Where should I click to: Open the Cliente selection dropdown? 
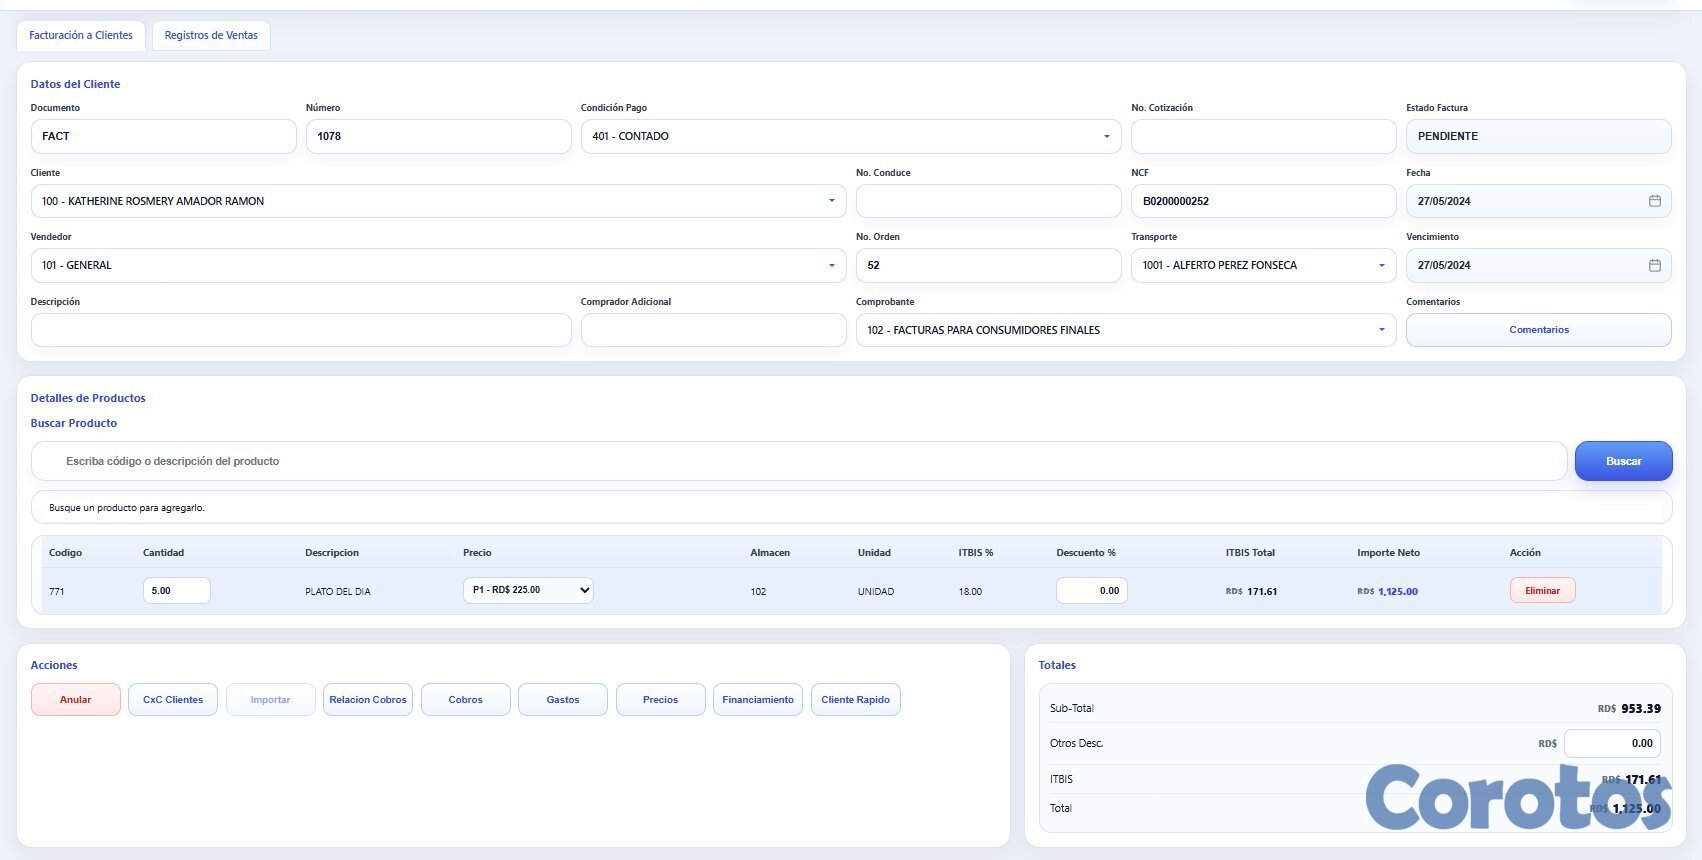pyautogui.click(x=831, y=201)
